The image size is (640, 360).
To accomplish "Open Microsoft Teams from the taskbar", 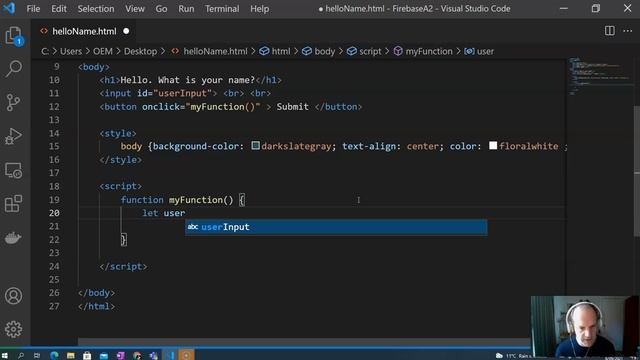I will pyautogui.click(x=153, y=356).
